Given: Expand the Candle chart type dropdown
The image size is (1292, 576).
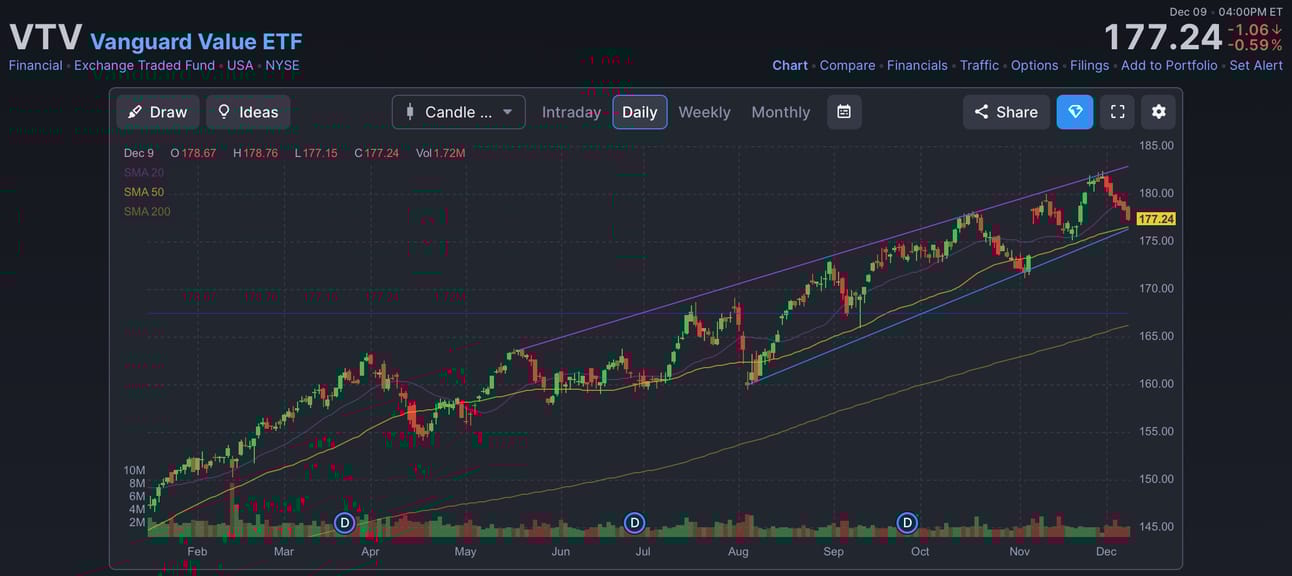Looking at the screenshot, I should (x=459, y=112).
